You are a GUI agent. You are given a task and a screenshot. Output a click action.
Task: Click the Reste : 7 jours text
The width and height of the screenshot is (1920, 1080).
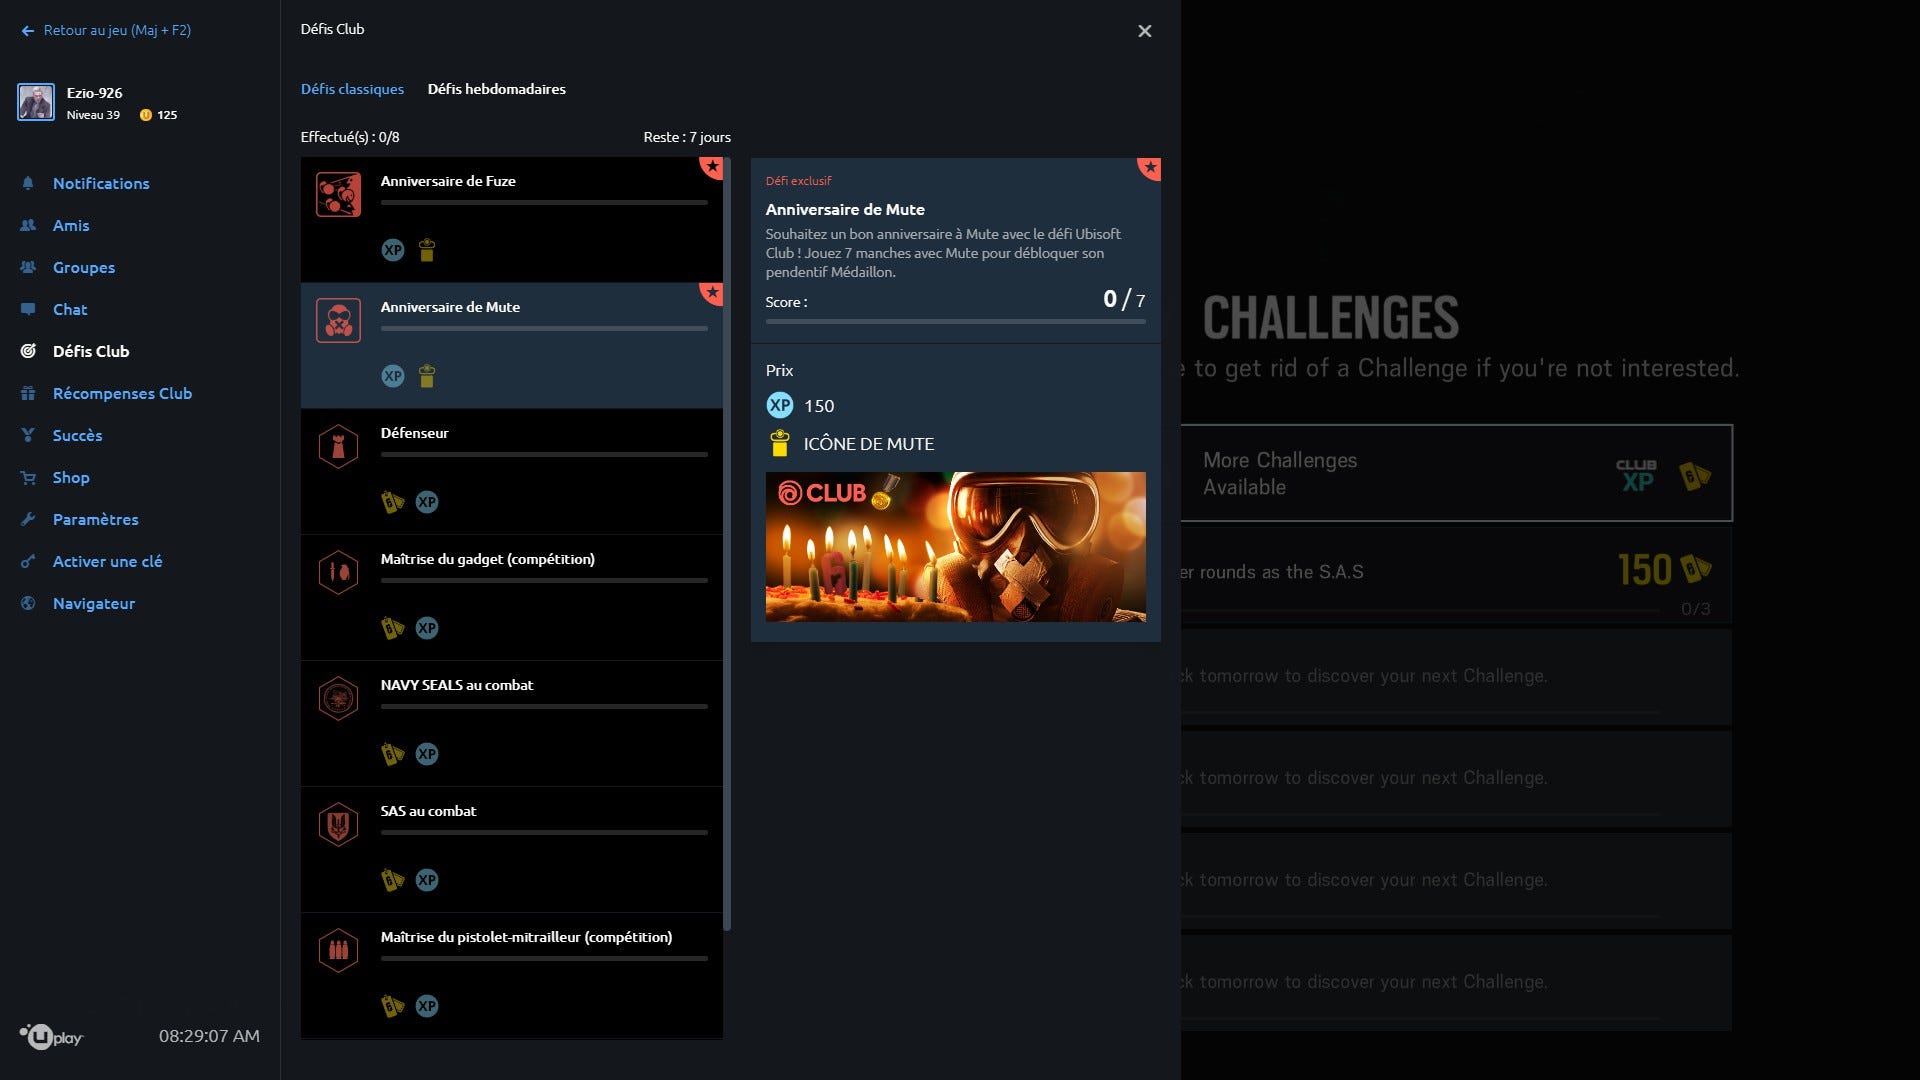click(x=687, y=137)
